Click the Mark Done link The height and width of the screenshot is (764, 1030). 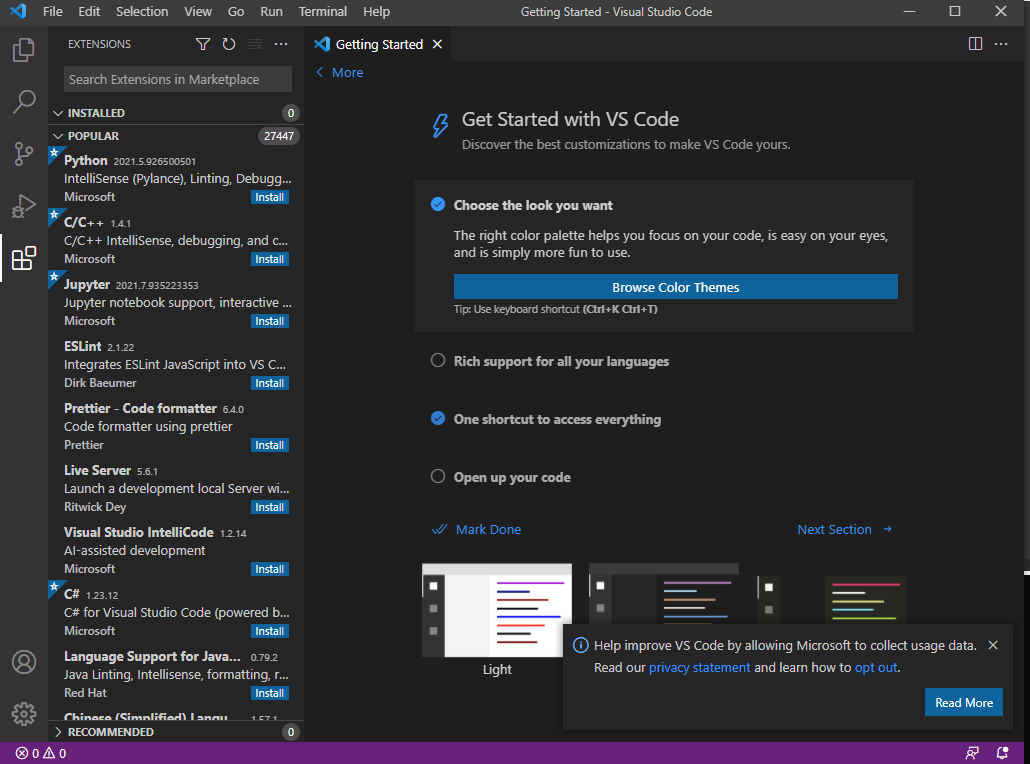click(x=488, y=529)
